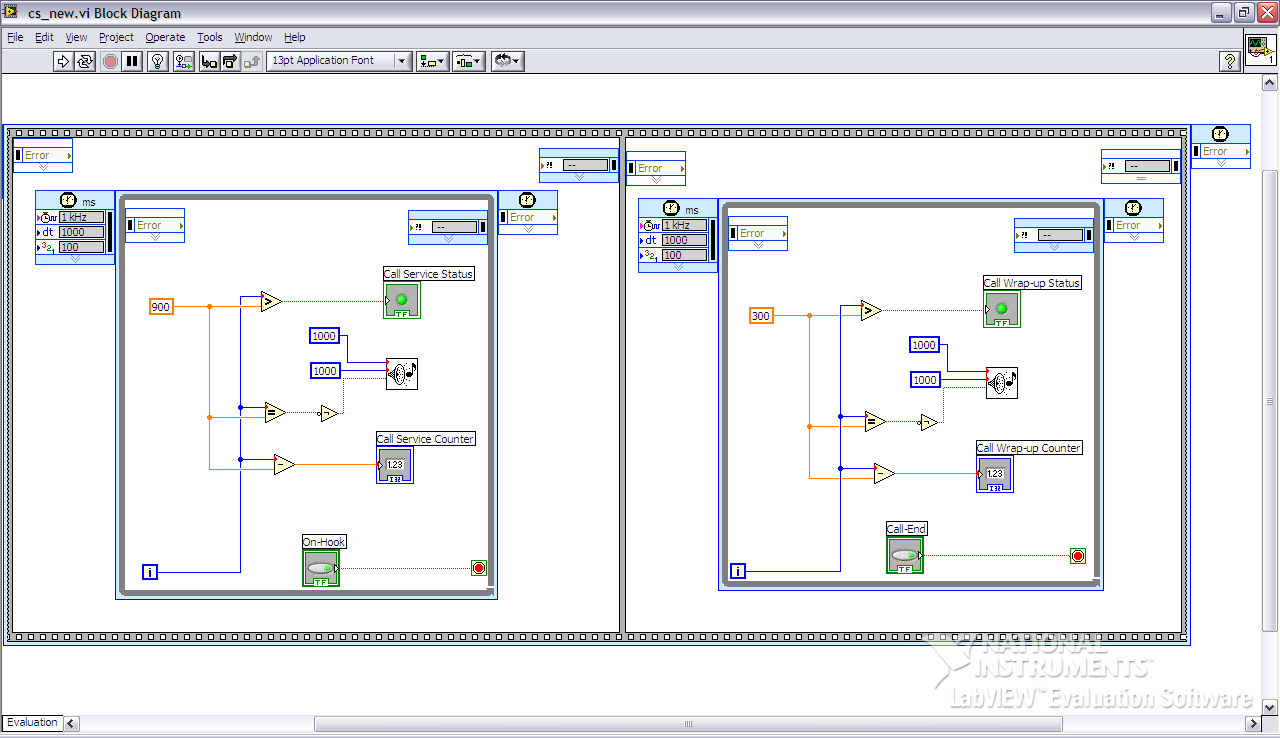
Task: Open the 13pt Application Font dropdown
Action: 339,61
